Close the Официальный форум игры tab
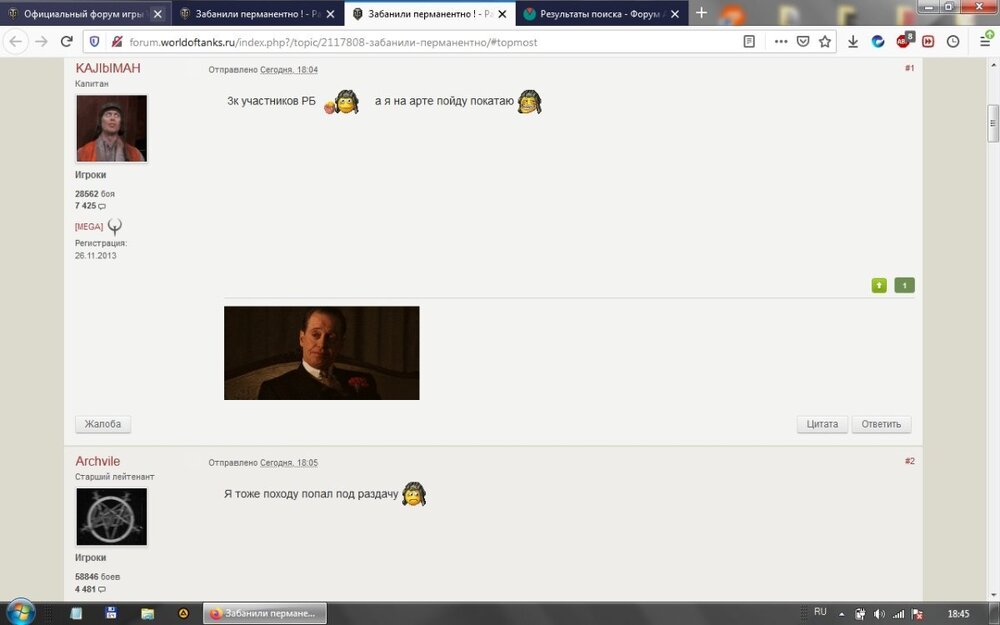Screen dimensions: 1000x625 coord(158,13)
